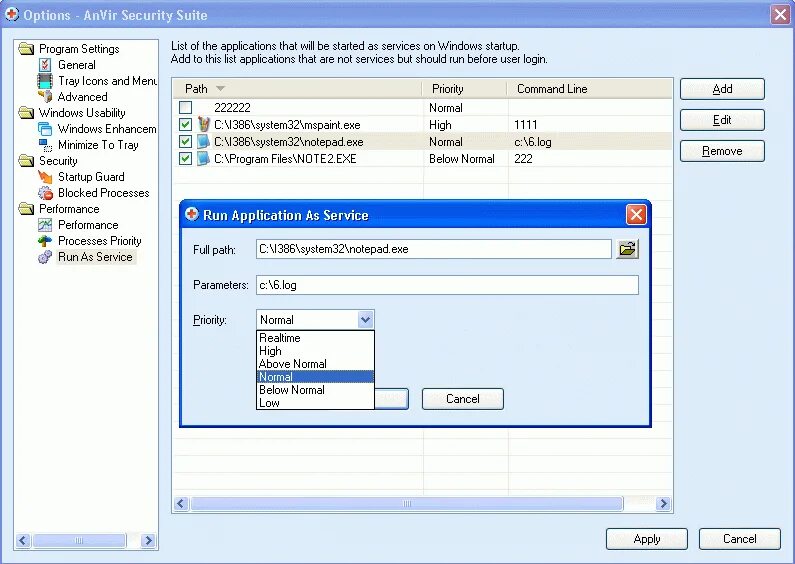Choose highlighted Normal priority option
Screen dimensions: 795x564
315,377
